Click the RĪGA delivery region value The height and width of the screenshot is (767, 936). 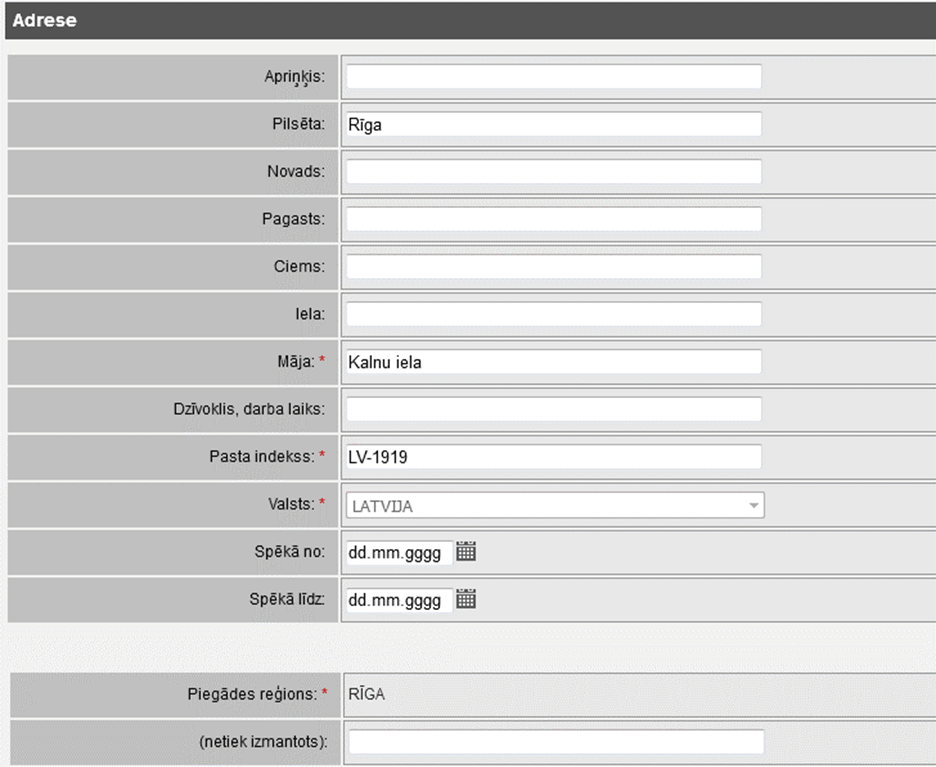(x=366, y=695)
